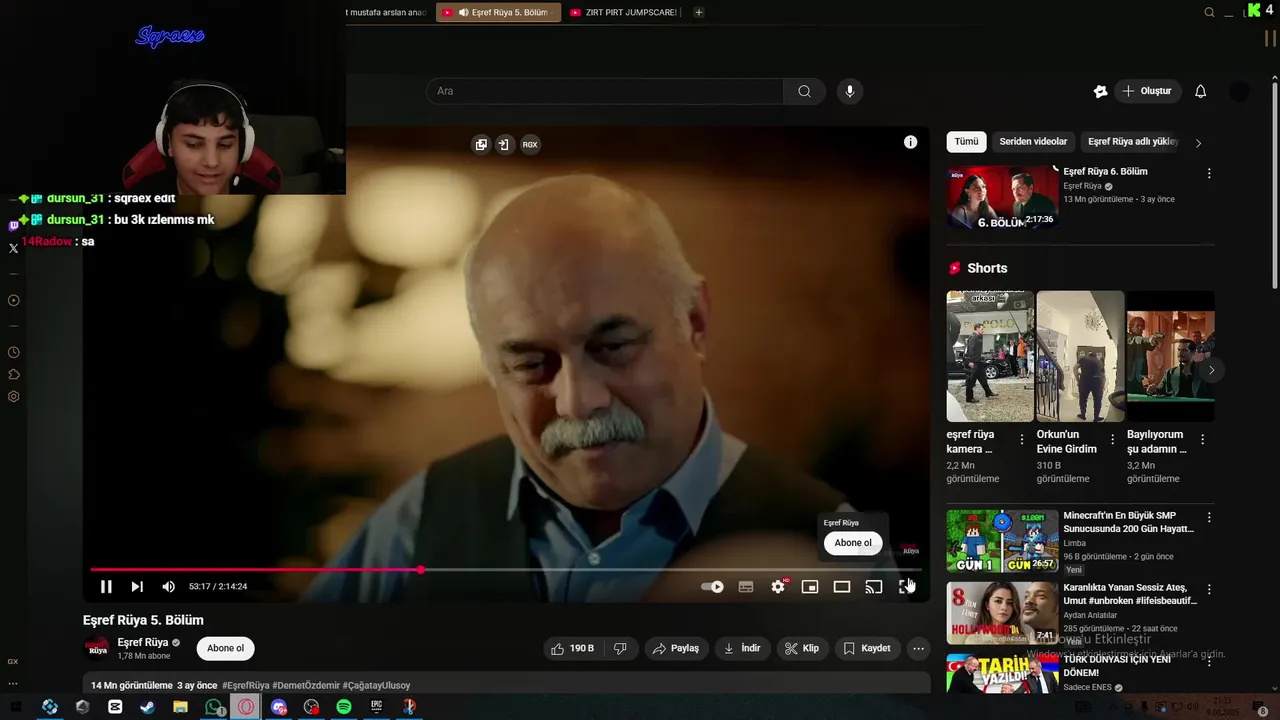Click the exit-arrow icon over the video

click(x=503, y=144)
